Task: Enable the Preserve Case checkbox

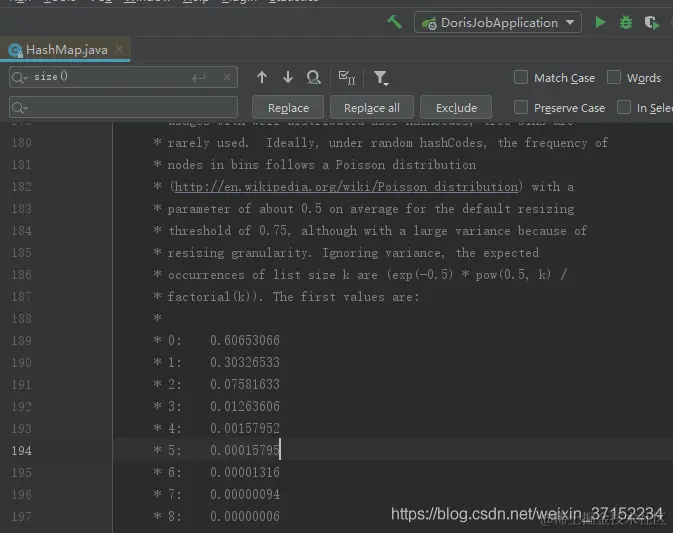Action: 521,107
